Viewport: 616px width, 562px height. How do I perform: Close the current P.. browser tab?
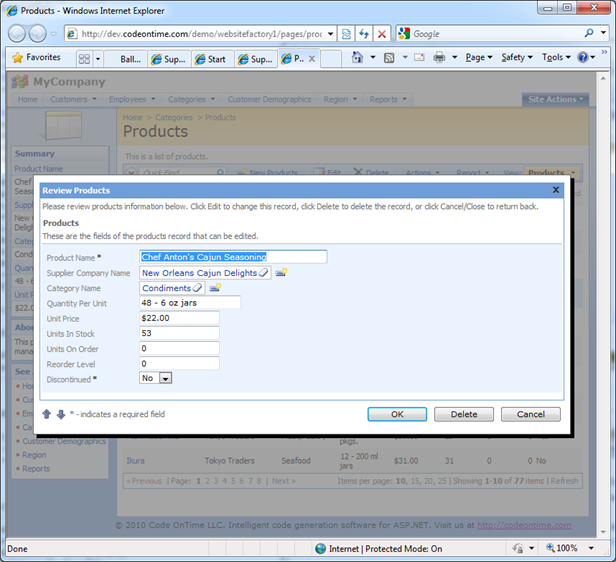click(312, 59)
